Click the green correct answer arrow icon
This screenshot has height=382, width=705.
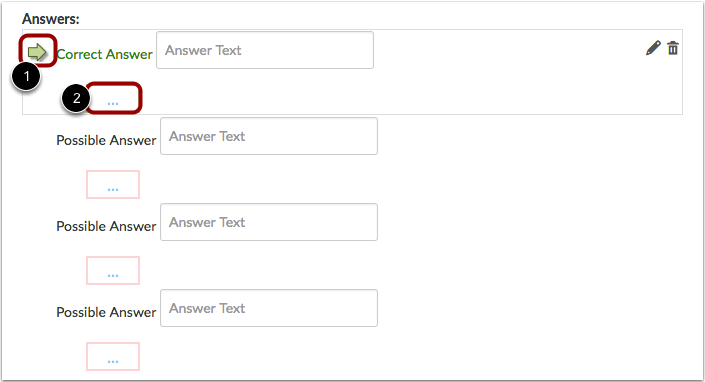(37, 52)
